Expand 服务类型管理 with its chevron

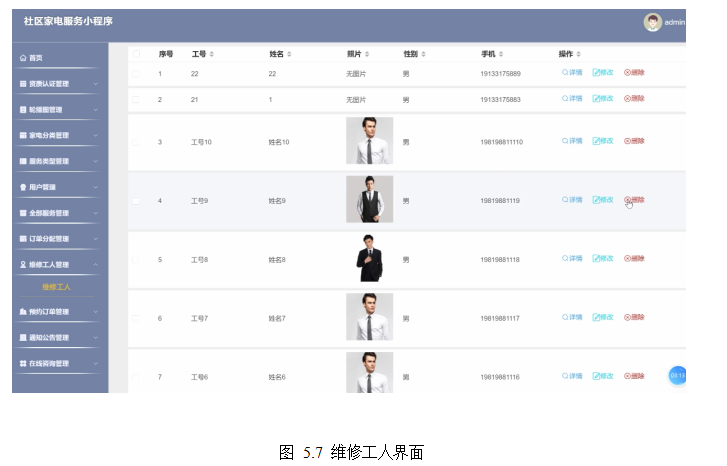click(x=96, y=161)
